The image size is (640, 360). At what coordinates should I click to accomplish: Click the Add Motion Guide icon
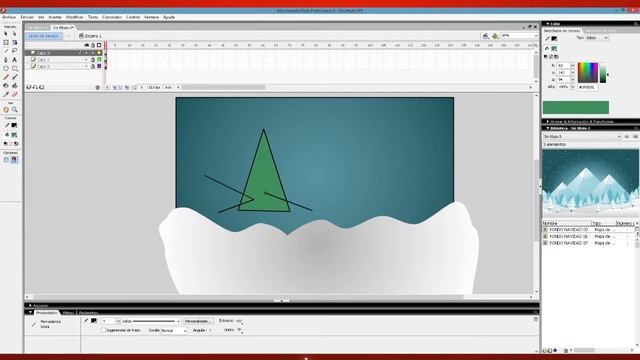coord(35,87)
